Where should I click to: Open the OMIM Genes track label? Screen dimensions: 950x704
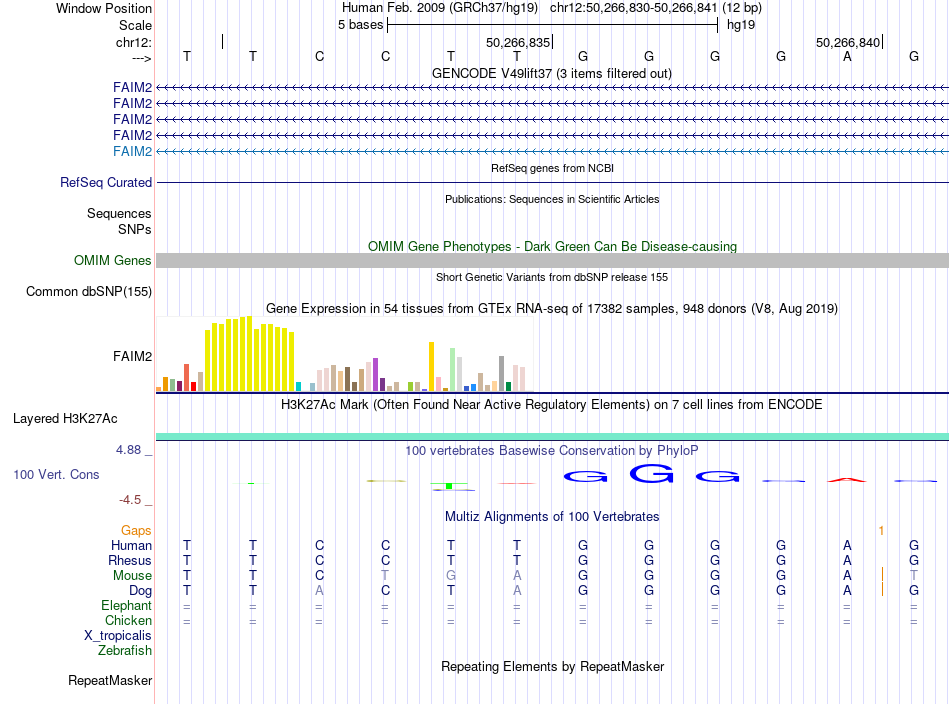(112, 261)
